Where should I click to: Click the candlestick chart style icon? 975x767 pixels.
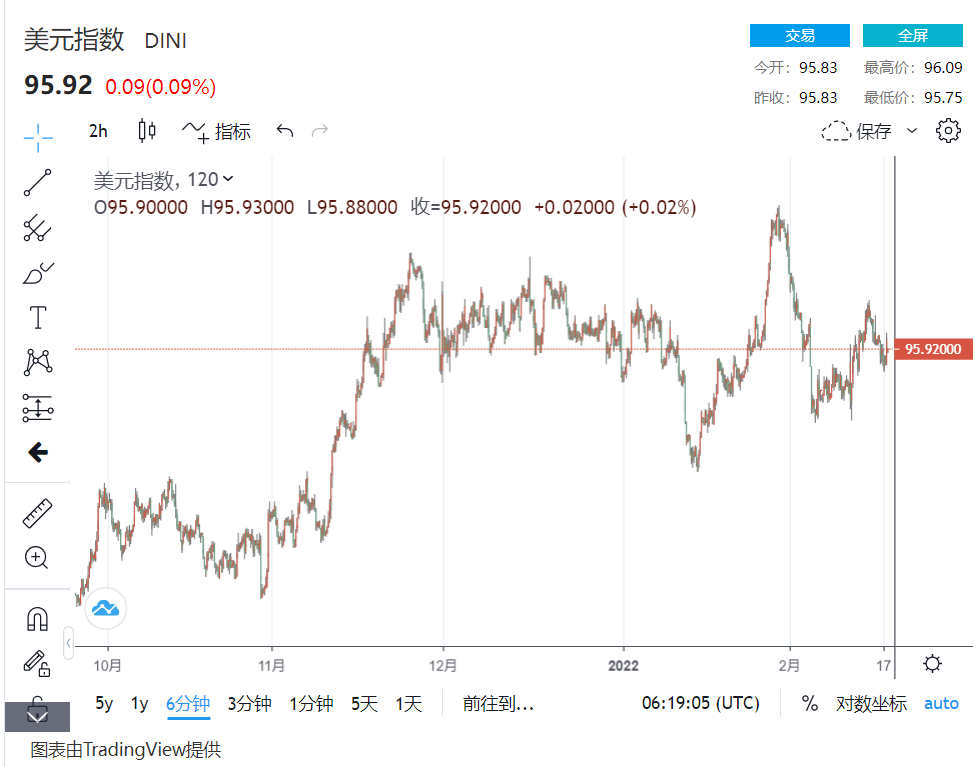pos(147,130)
